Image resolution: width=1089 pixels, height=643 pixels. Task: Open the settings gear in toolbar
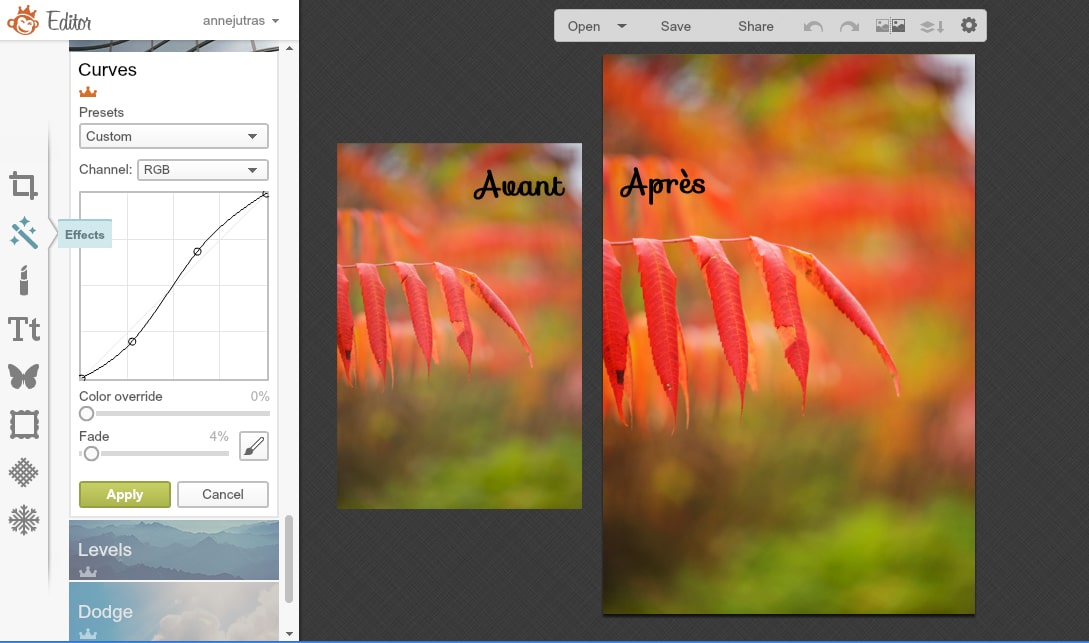(968, 26)
